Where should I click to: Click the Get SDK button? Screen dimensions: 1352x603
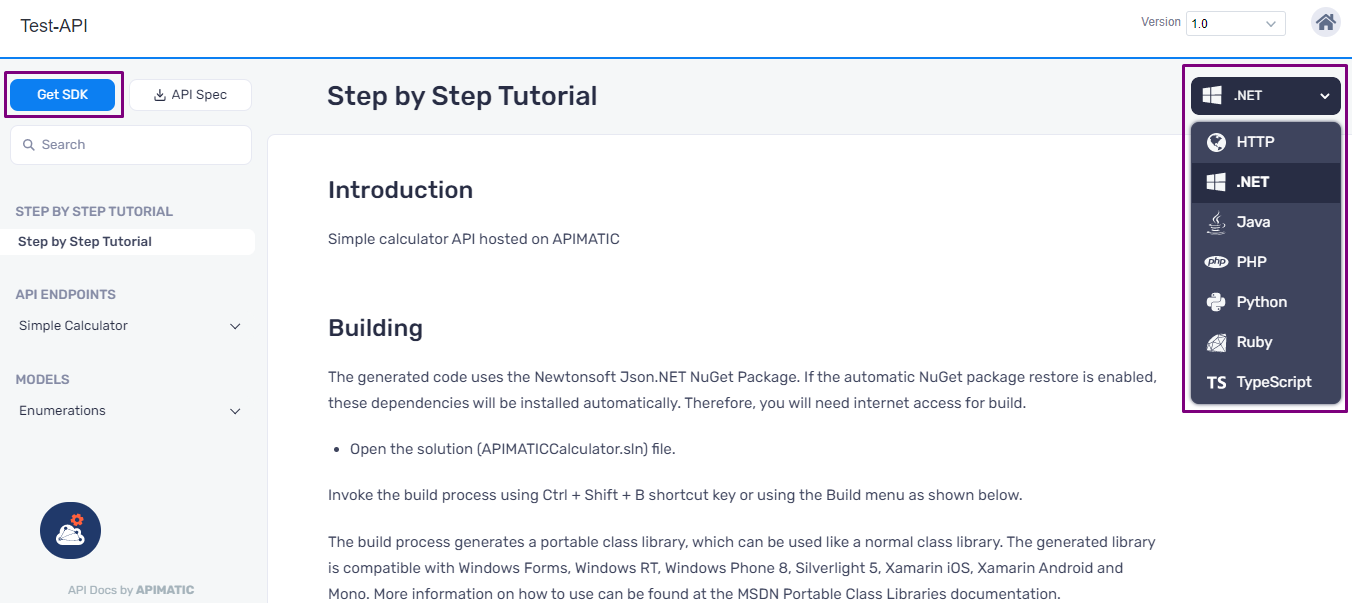click(x=63, y=95)
